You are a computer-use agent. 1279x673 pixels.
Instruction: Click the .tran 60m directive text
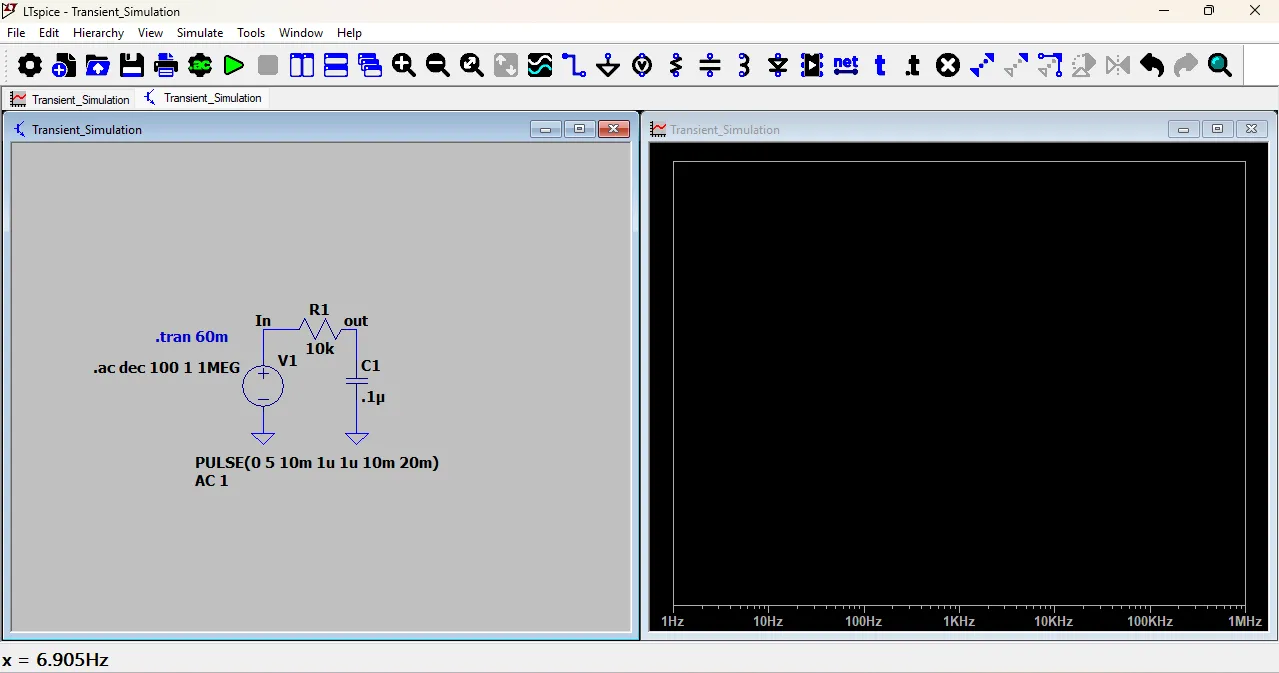tap(191, 337)
